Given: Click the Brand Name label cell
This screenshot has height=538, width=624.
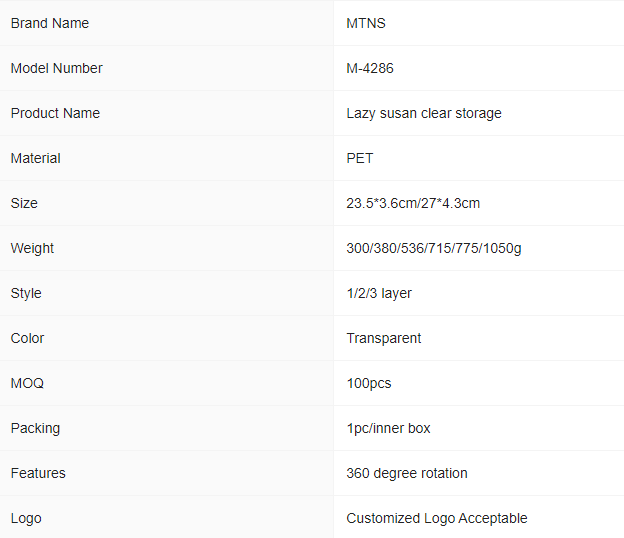Looking at the screenshot, I should 166,23.
